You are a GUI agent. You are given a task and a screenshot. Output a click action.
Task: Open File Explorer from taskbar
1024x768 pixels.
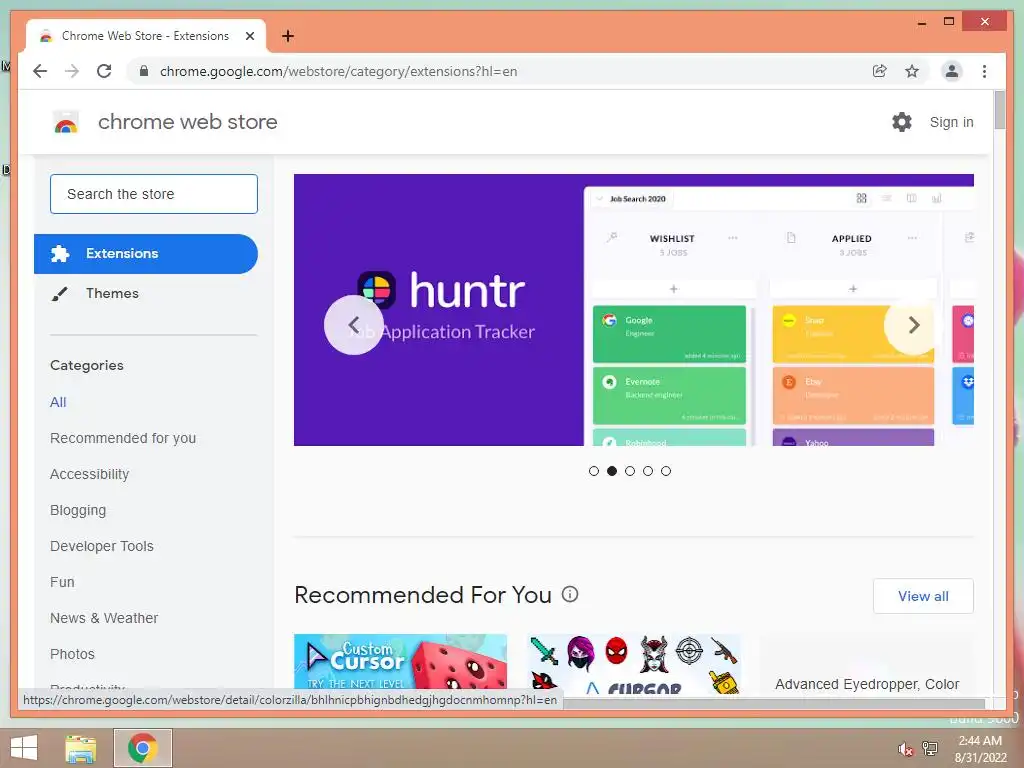pyautogui.click(x=81, y=748)
